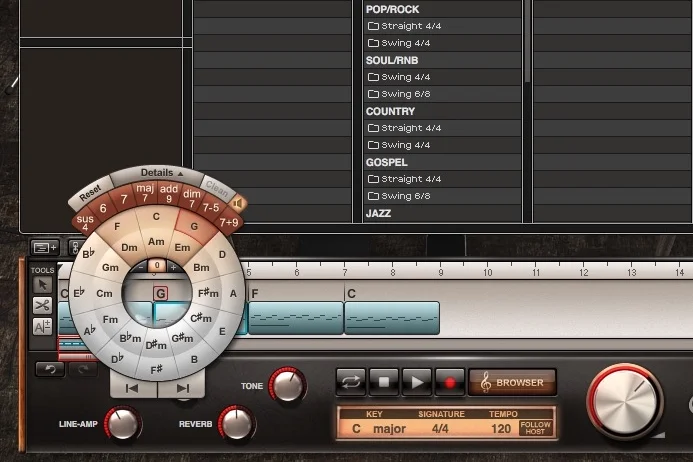Open the major scale mode selector
Viewport: 693px width, 462px height.
(389, 429)
